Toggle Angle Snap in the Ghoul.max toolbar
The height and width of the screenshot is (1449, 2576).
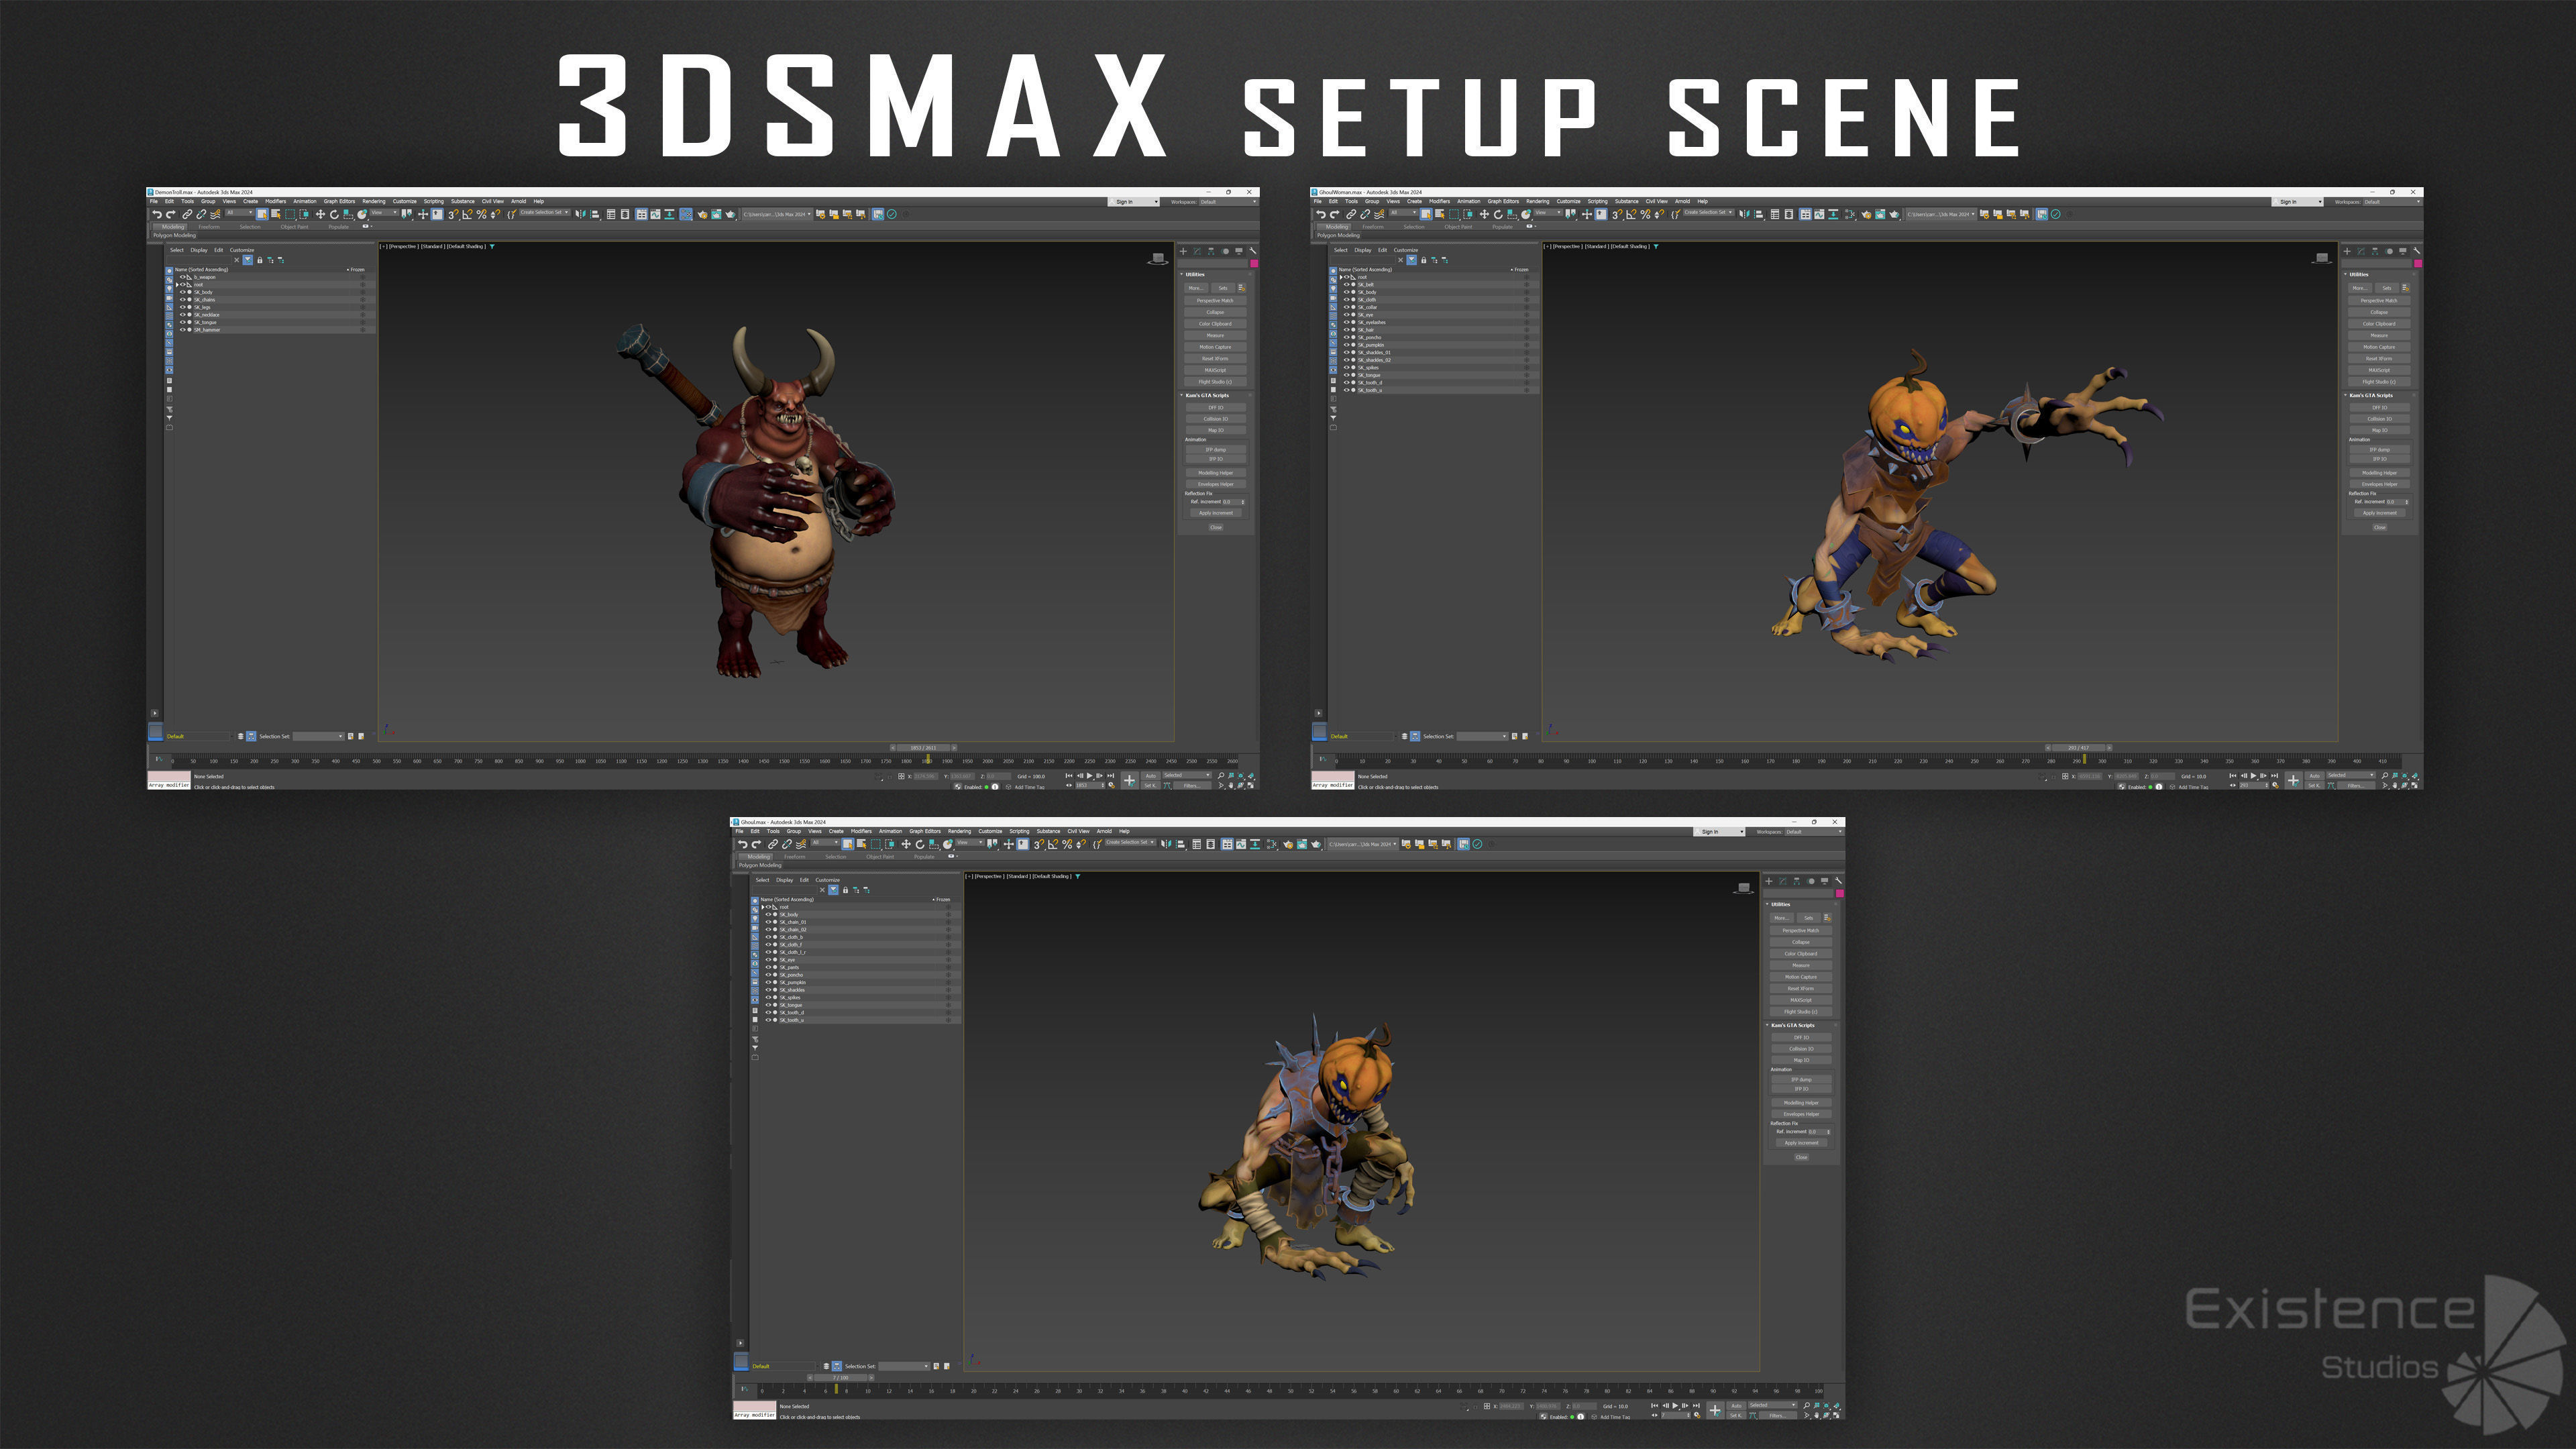tap(1052, 844)
